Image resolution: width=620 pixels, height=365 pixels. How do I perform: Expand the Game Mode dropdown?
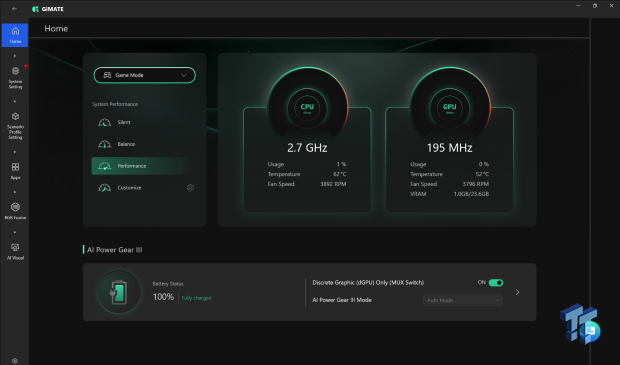point(145,75)
